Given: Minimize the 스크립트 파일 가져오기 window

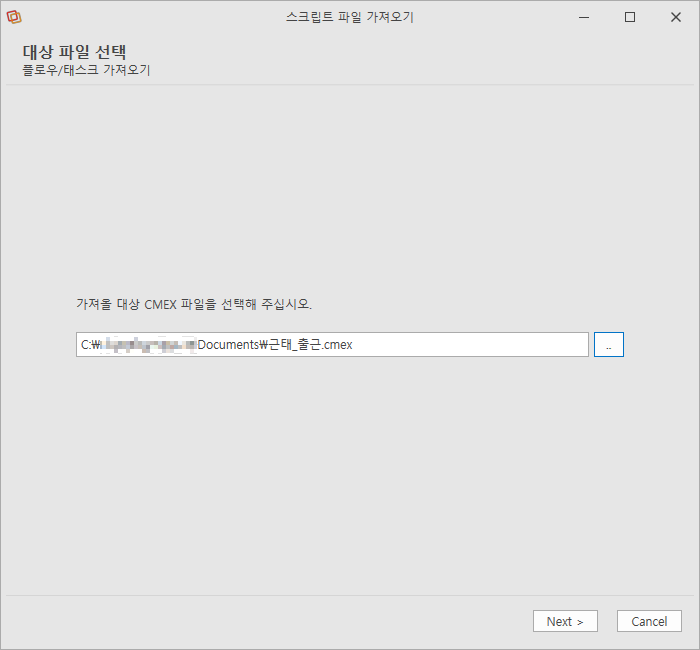Looking at the screenshot, I should [584, 17].
